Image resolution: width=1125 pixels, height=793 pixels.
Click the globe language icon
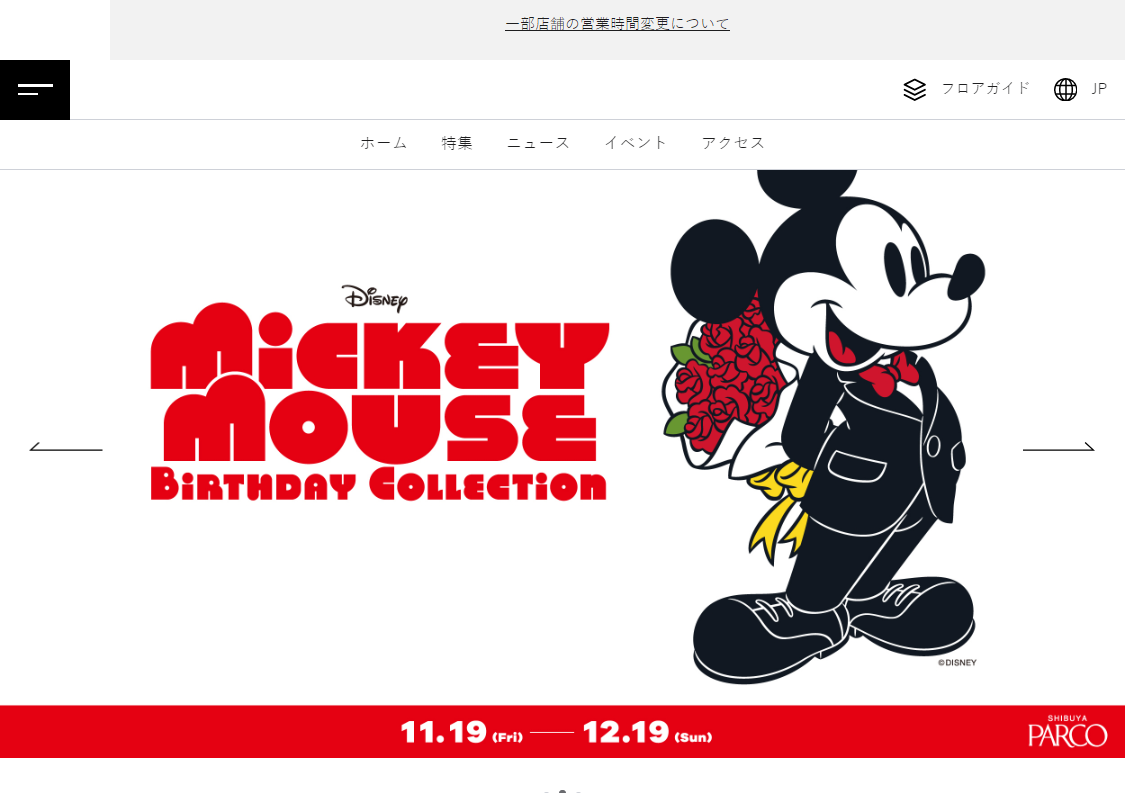coord(1065,90)
